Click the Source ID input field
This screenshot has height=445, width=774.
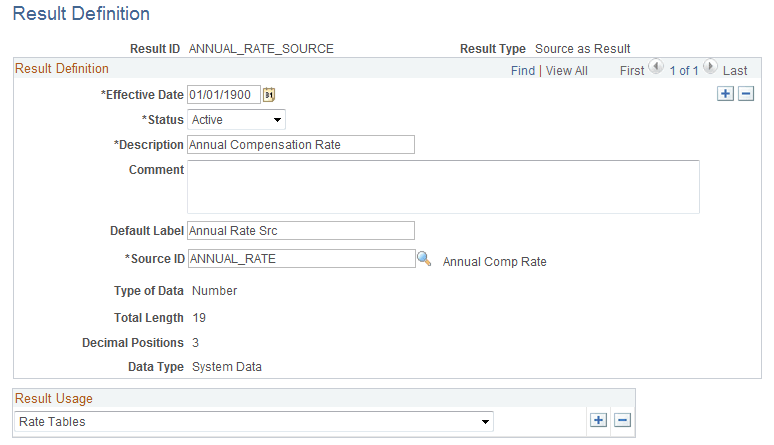(x=301, y=259)
